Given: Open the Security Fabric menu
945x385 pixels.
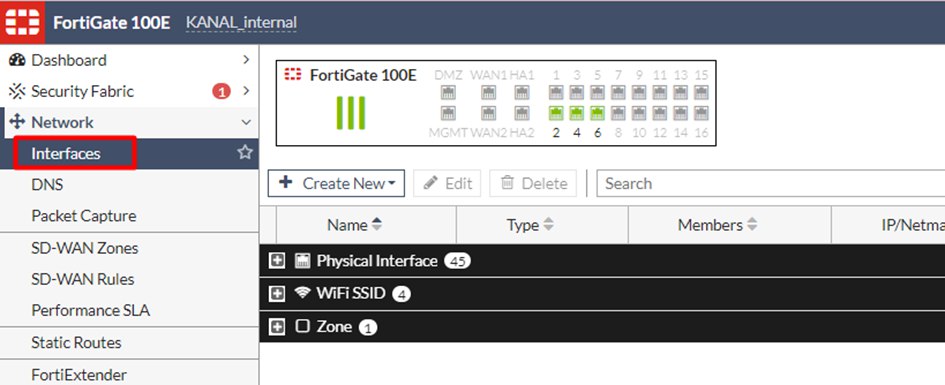Looking at the screenshot, I should point(82,92).
